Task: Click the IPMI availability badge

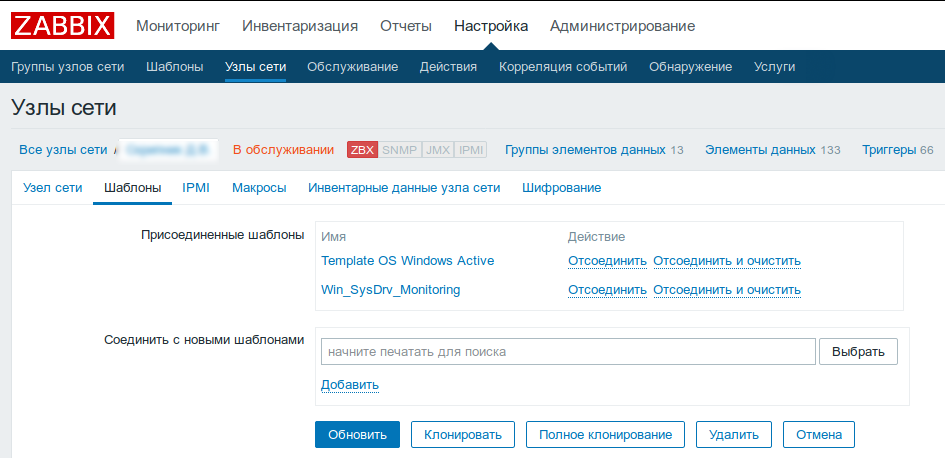Action: (471, 150)
